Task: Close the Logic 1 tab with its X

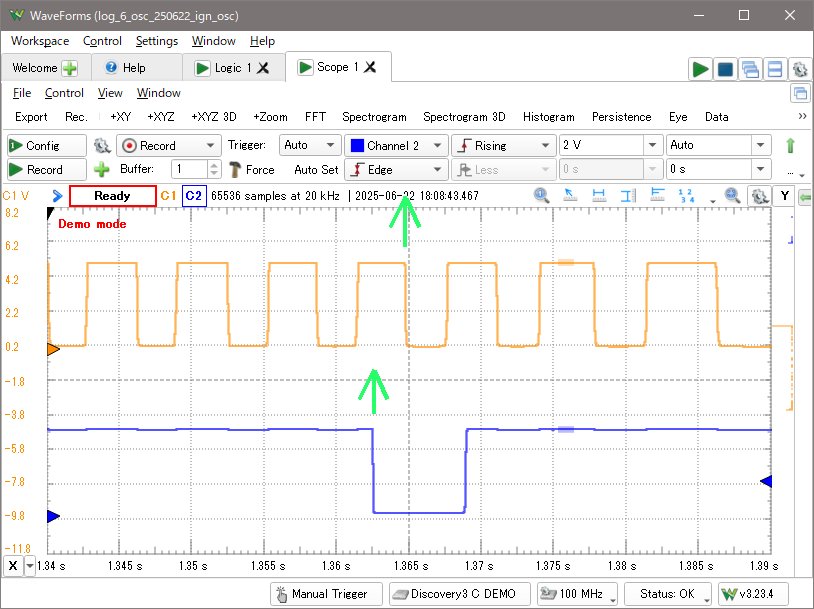Action: click(263, 67)
